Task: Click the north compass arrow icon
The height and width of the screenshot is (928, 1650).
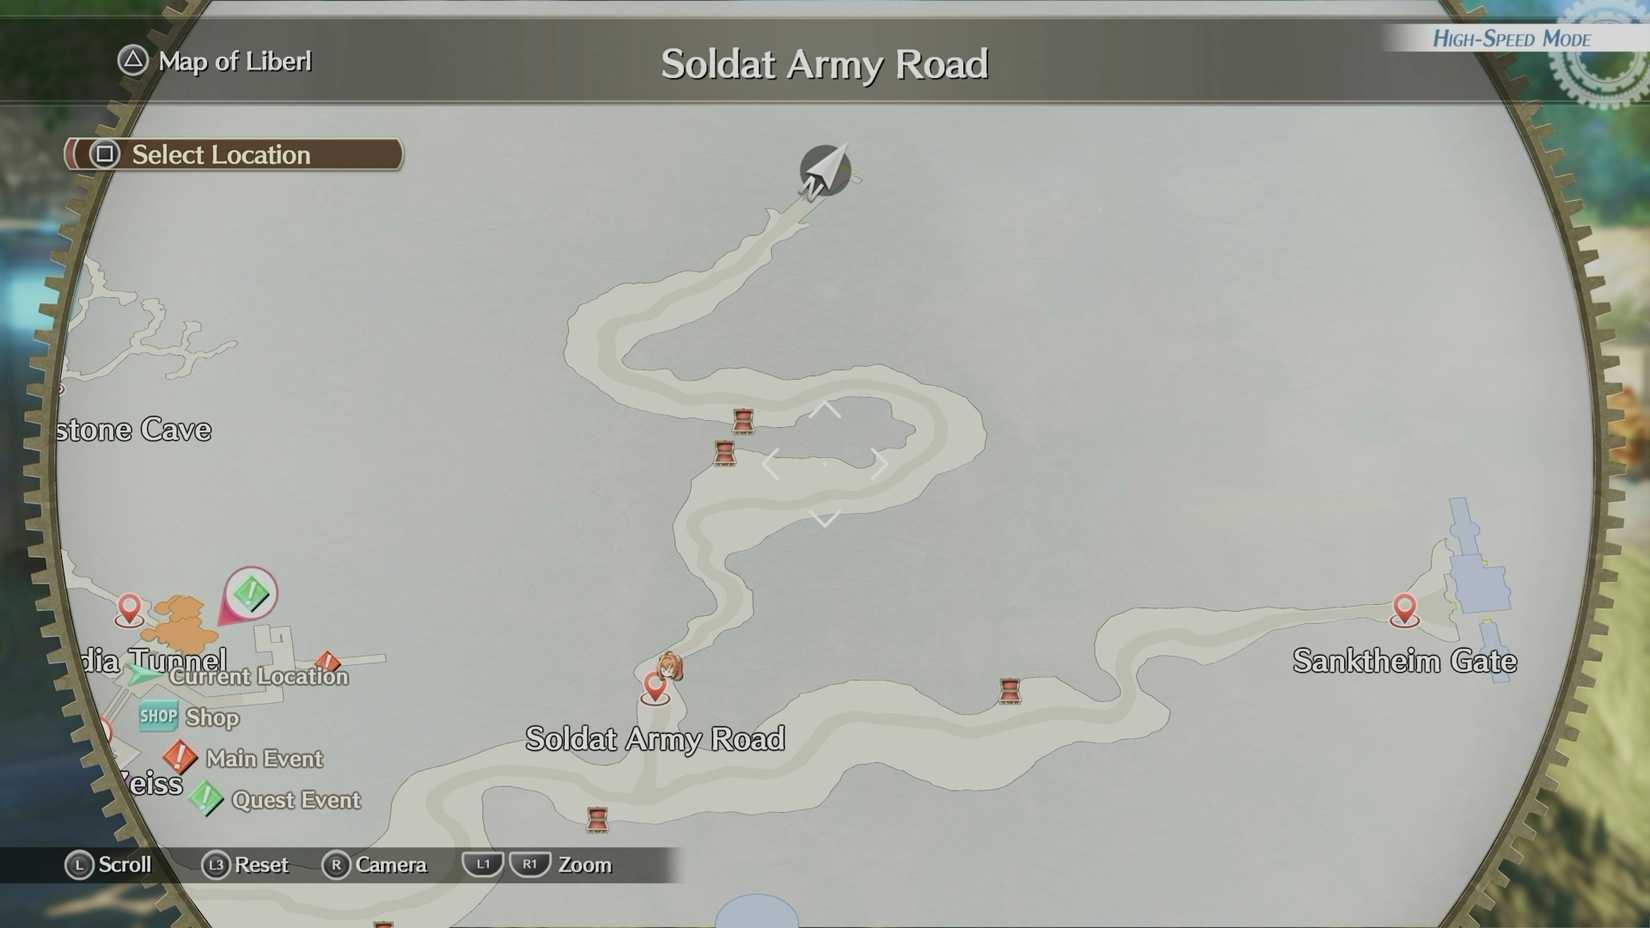Action: coord(824,171)
